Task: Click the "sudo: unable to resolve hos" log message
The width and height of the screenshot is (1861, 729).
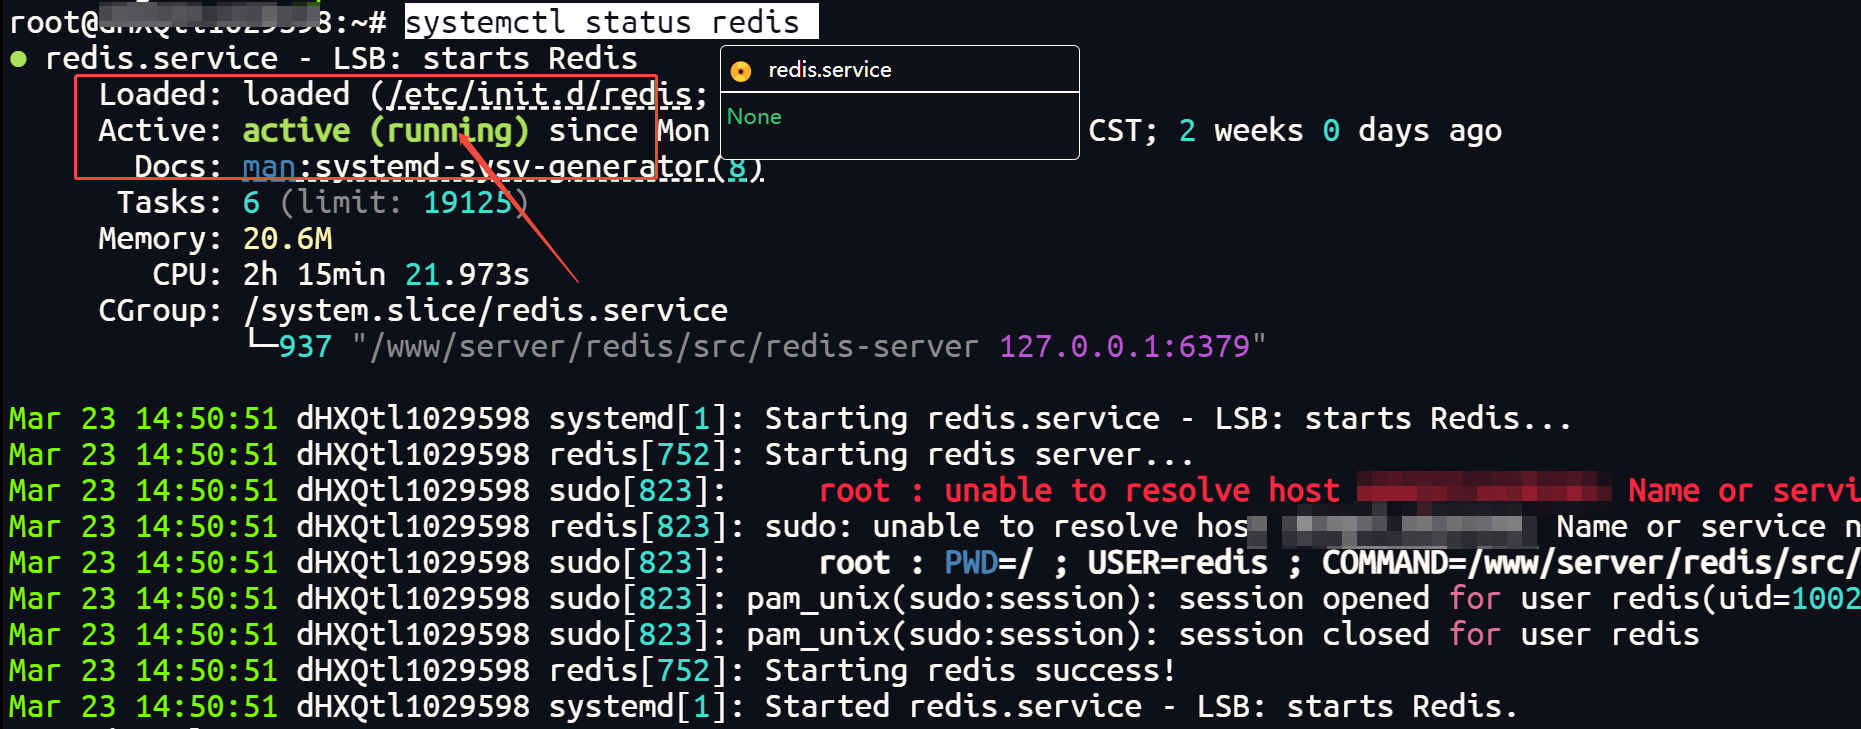Action: [1007, 526]
